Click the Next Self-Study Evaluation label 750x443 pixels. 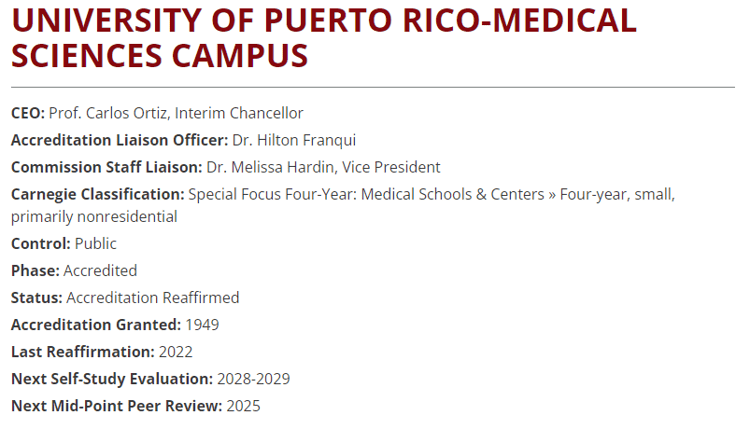point(112,379)
